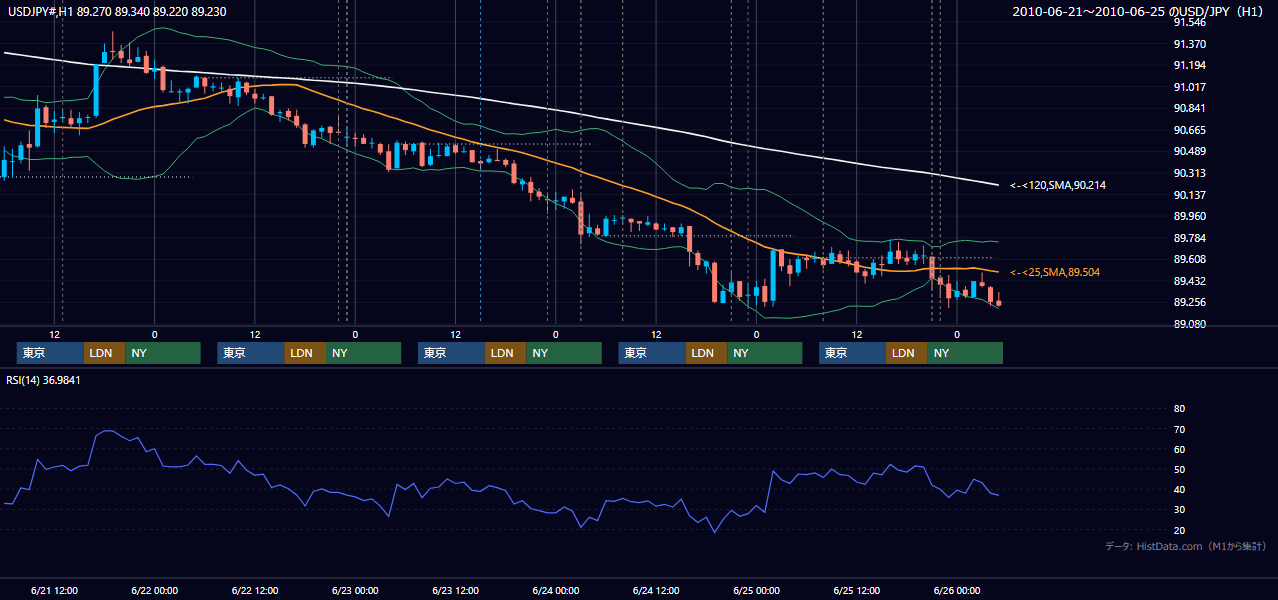Select the 6/22 12:00 time axis label
Image resolution: width=1278 pixels, height=600 pixels.
[255, 590]
